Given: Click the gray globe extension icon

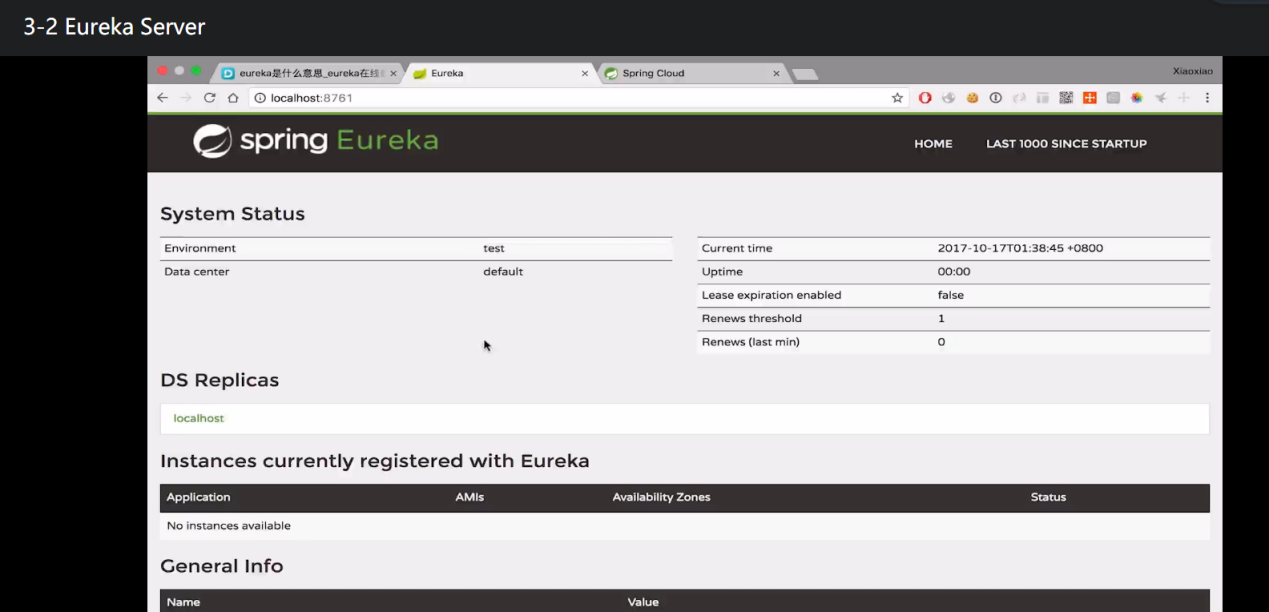Looking at the screenshot, I should click(x=948, y=98).
